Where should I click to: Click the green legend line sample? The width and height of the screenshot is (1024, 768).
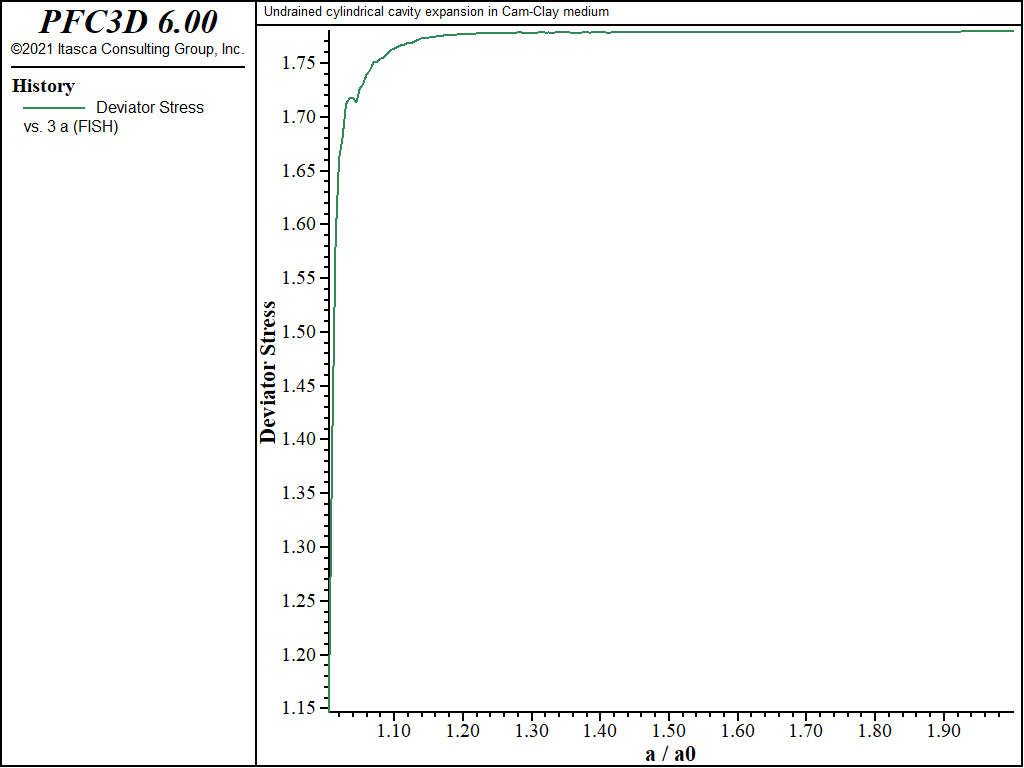coord(54,108)
